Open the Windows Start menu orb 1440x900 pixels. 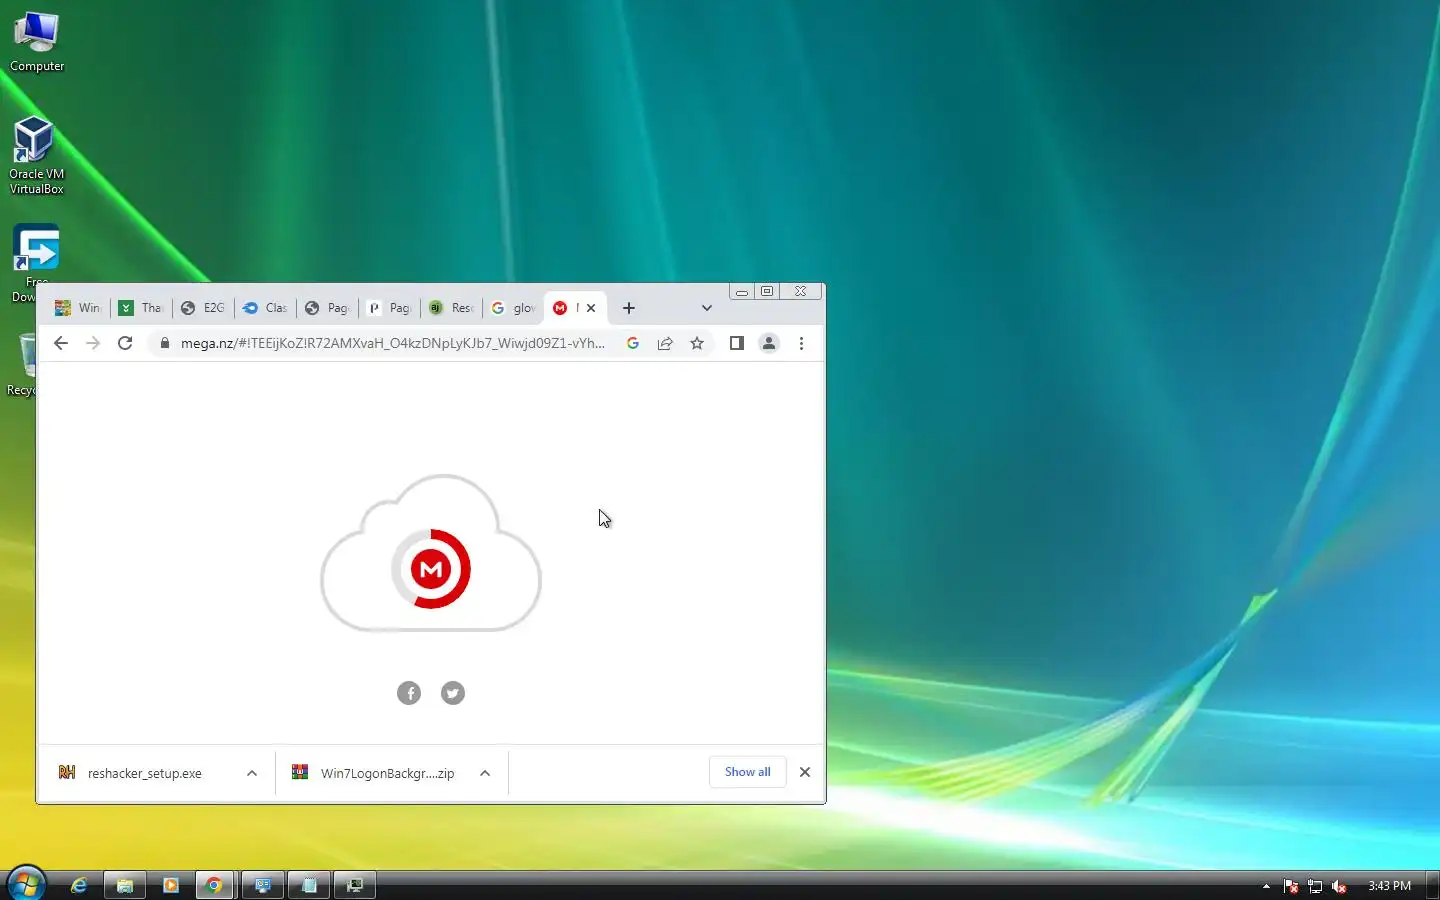point(26,884)
